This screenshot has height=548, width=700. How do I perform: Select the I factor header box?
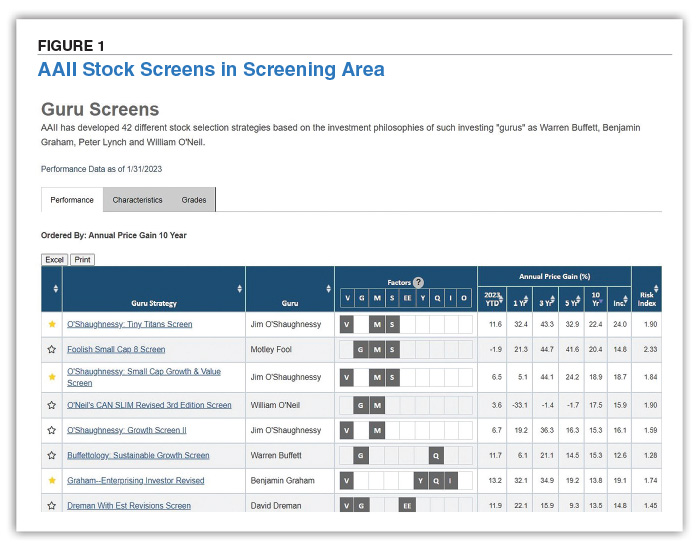coord(451,298)
